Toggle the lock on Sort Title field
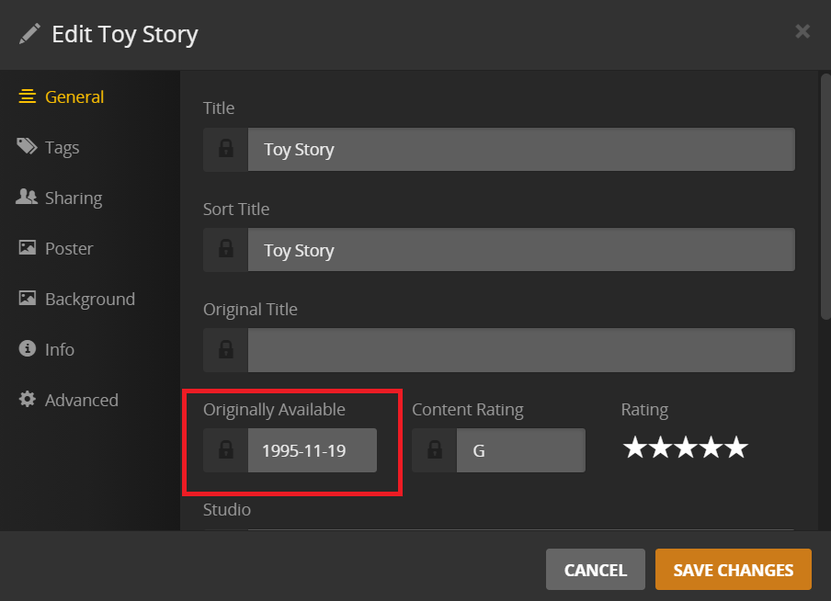 [226, 250]
